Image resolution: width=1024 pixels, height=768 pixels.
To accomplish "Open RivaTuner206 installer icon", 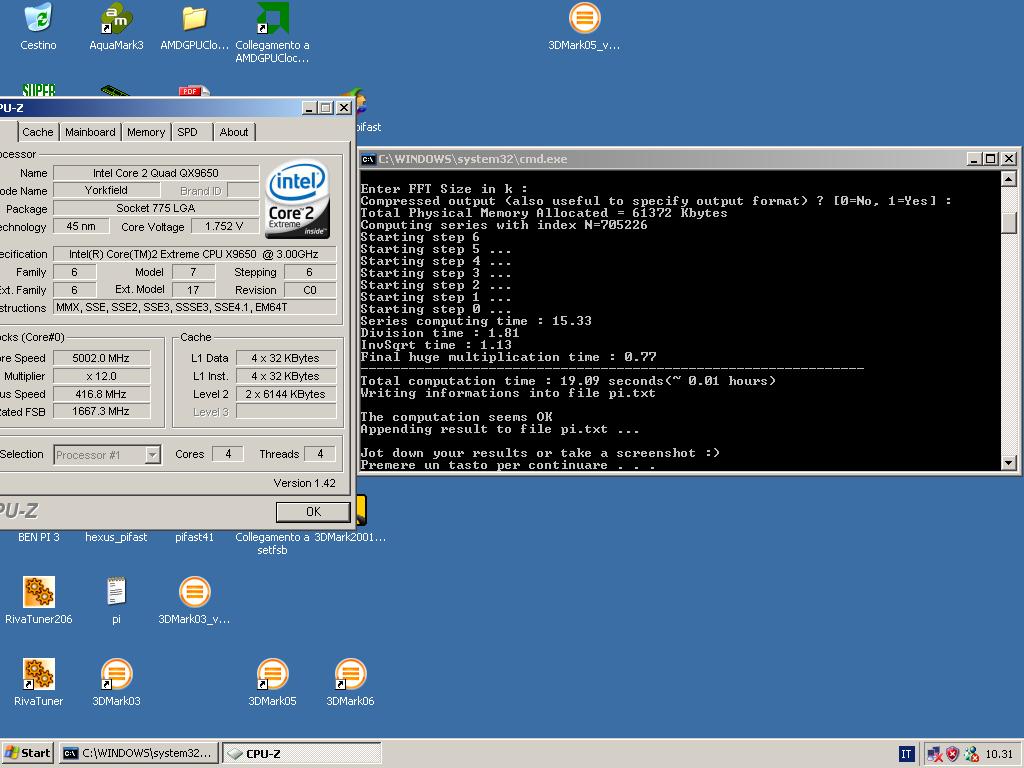I will tap(39, 592).
